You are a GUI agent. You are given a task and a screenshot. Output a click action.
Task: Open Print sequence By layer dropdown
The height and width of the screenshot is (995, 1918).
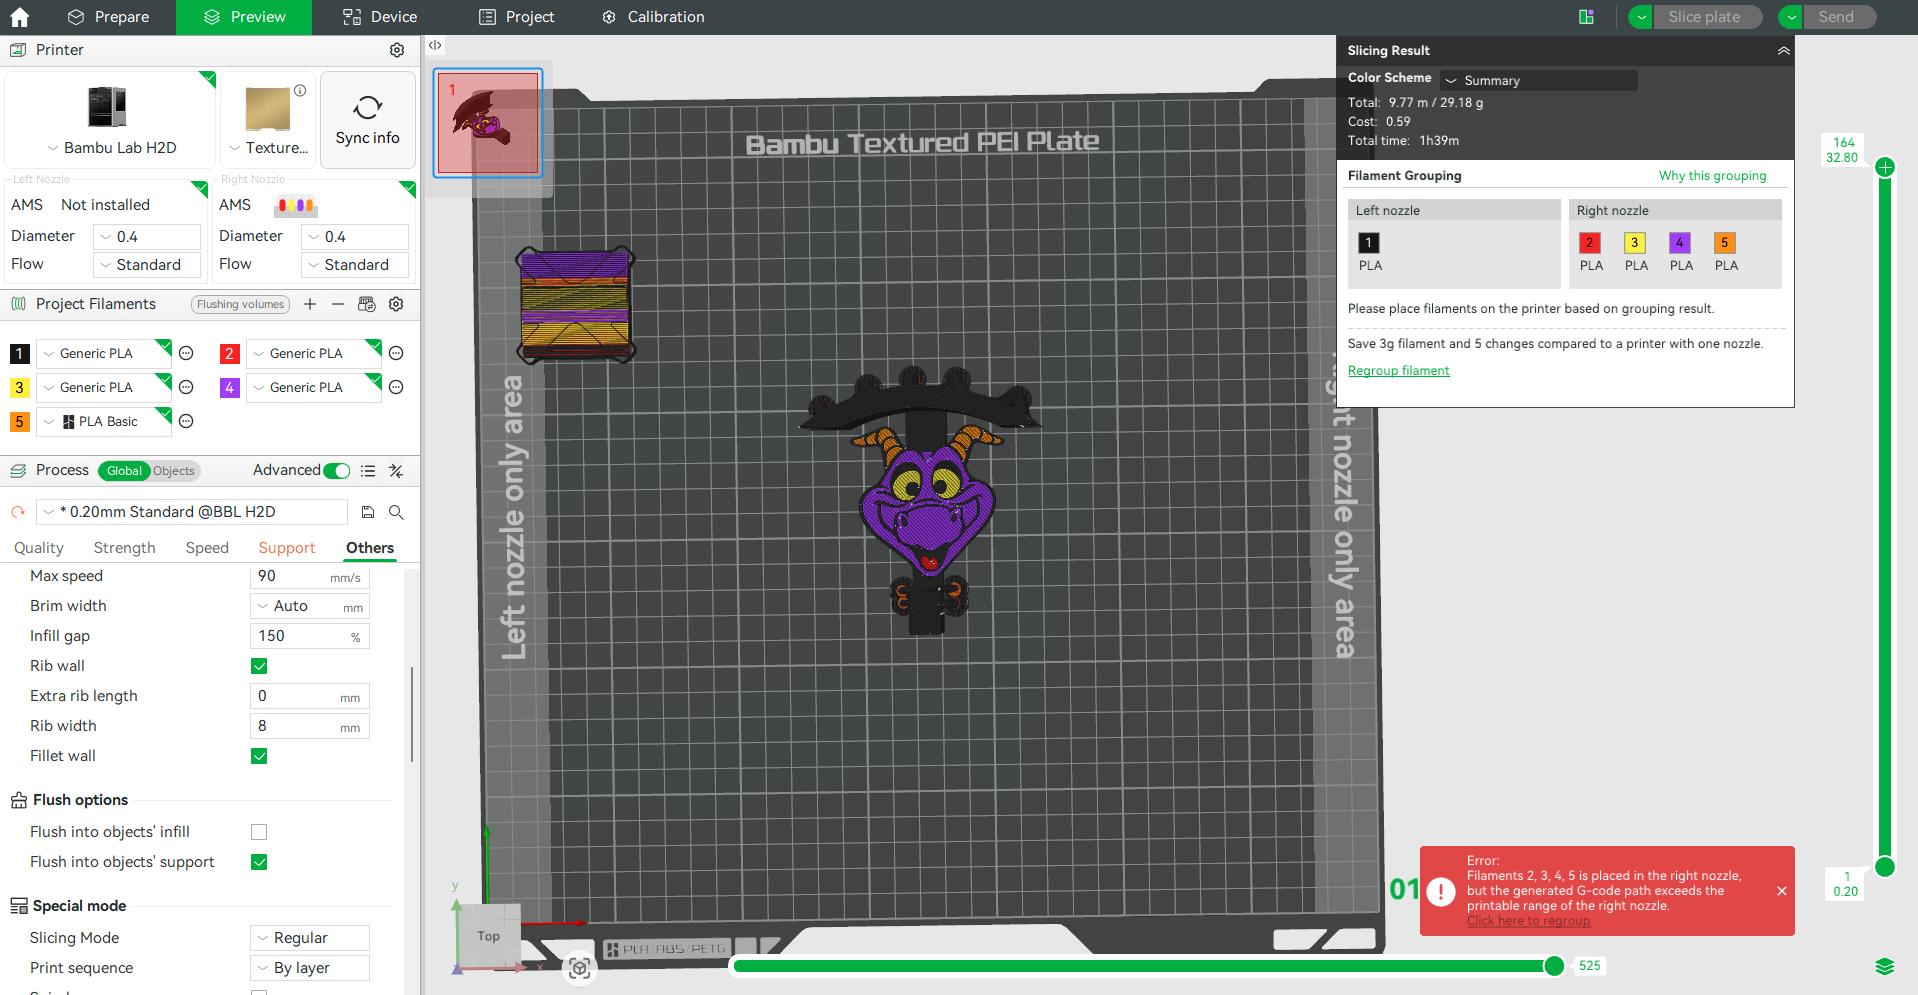click(309, 968)
